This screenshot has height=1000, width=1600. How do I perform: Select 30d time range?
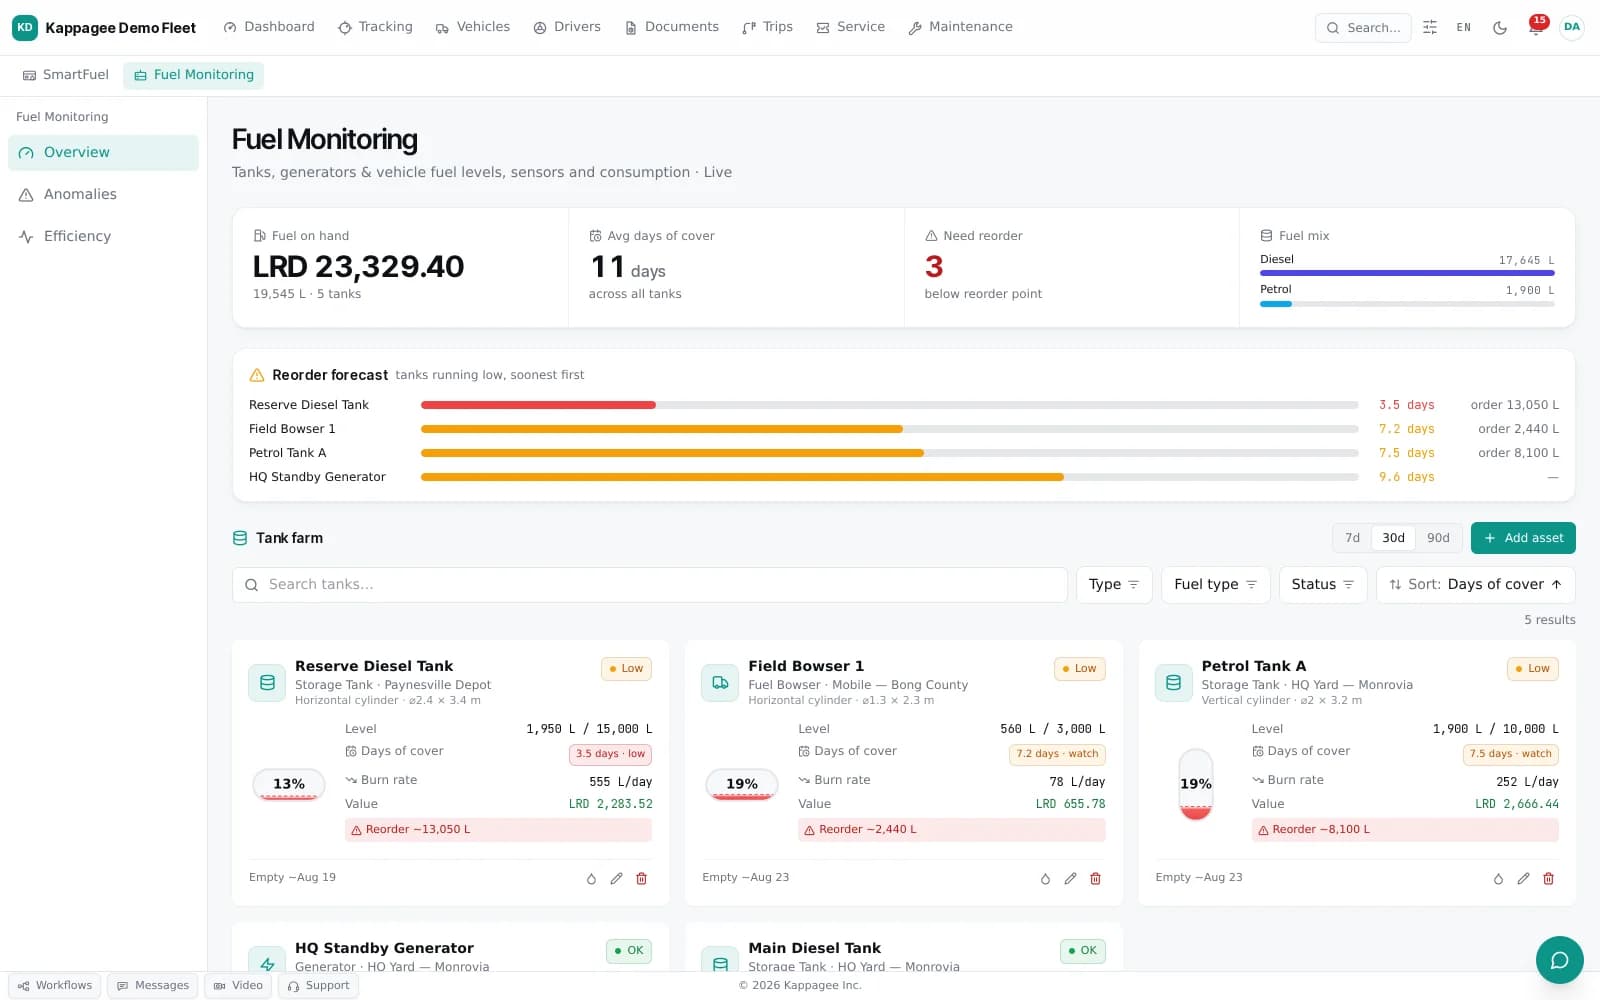[1393, 538]
